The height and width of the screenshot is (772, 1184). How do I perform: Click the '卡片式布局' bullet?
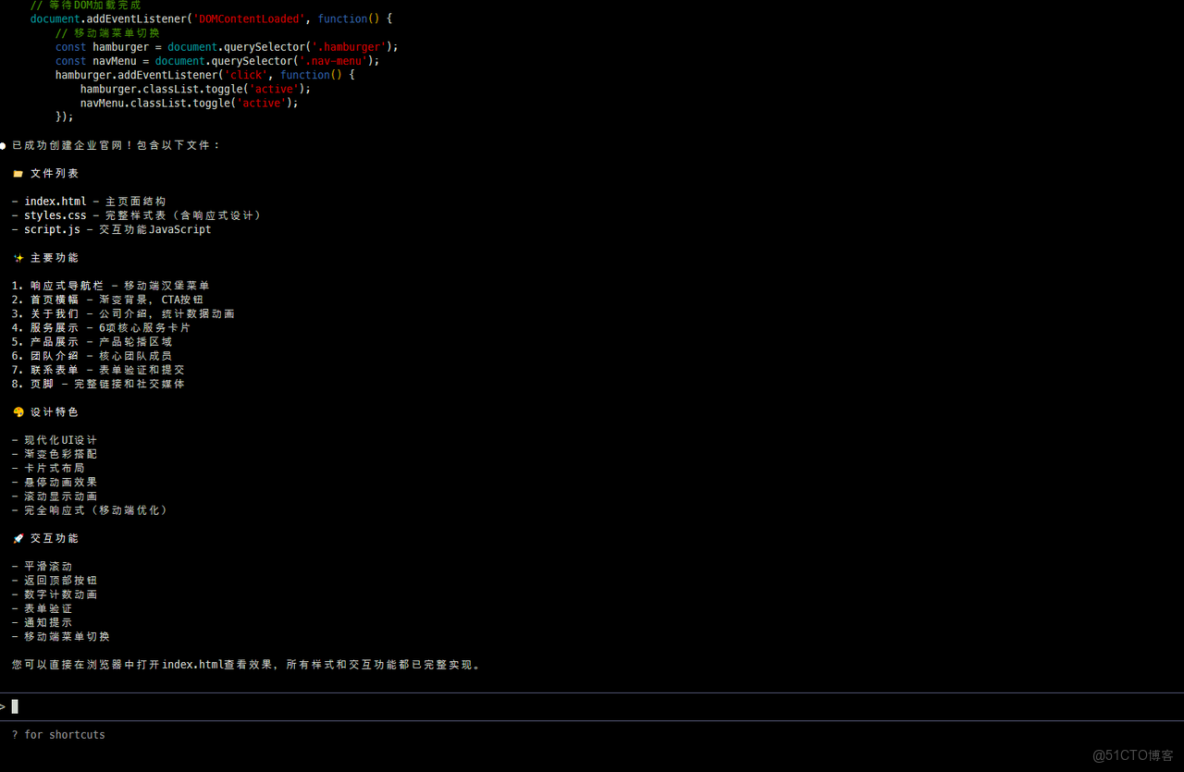click(48, 468)
